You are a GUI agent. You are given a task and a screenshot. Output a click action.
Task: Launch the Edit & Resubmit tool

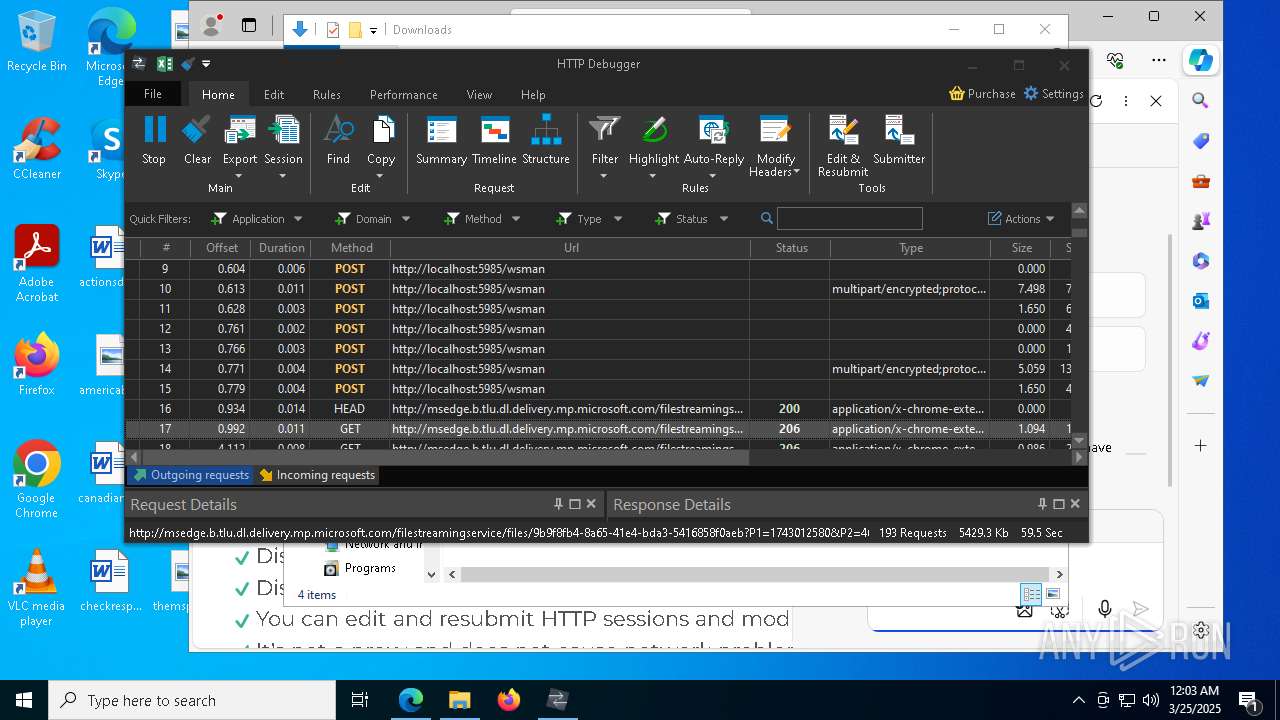point(843,146)
